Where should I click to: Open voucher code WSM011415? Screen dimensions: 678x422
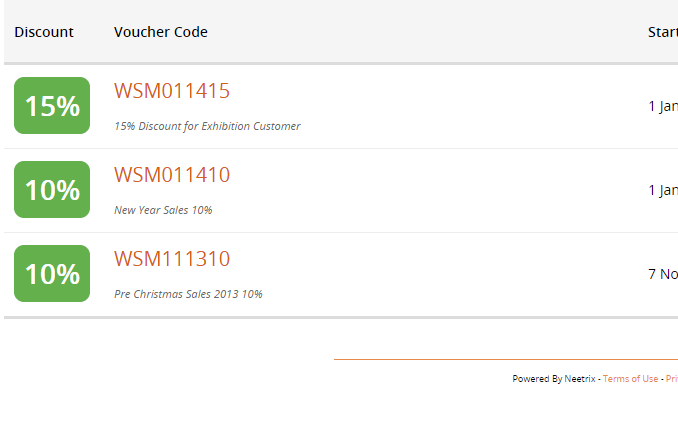[x=172, y=91]
